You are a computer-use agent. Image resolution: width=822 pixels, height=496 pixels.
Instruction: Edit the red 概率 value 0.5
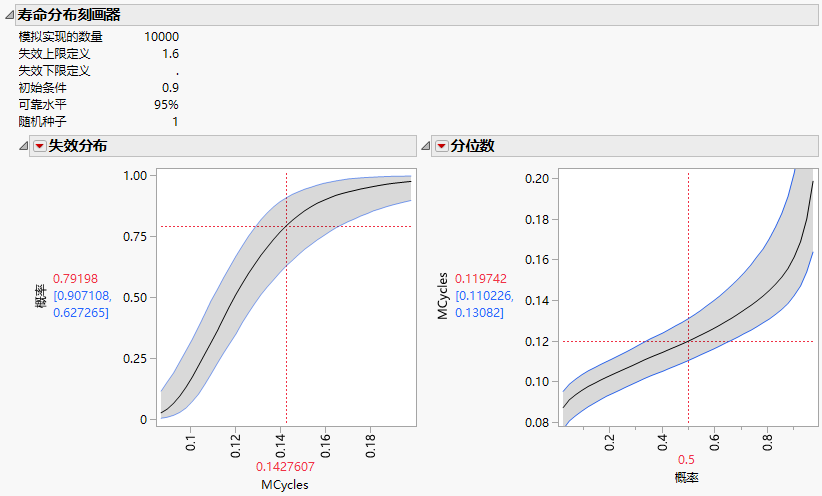click(x=688, y=460)
